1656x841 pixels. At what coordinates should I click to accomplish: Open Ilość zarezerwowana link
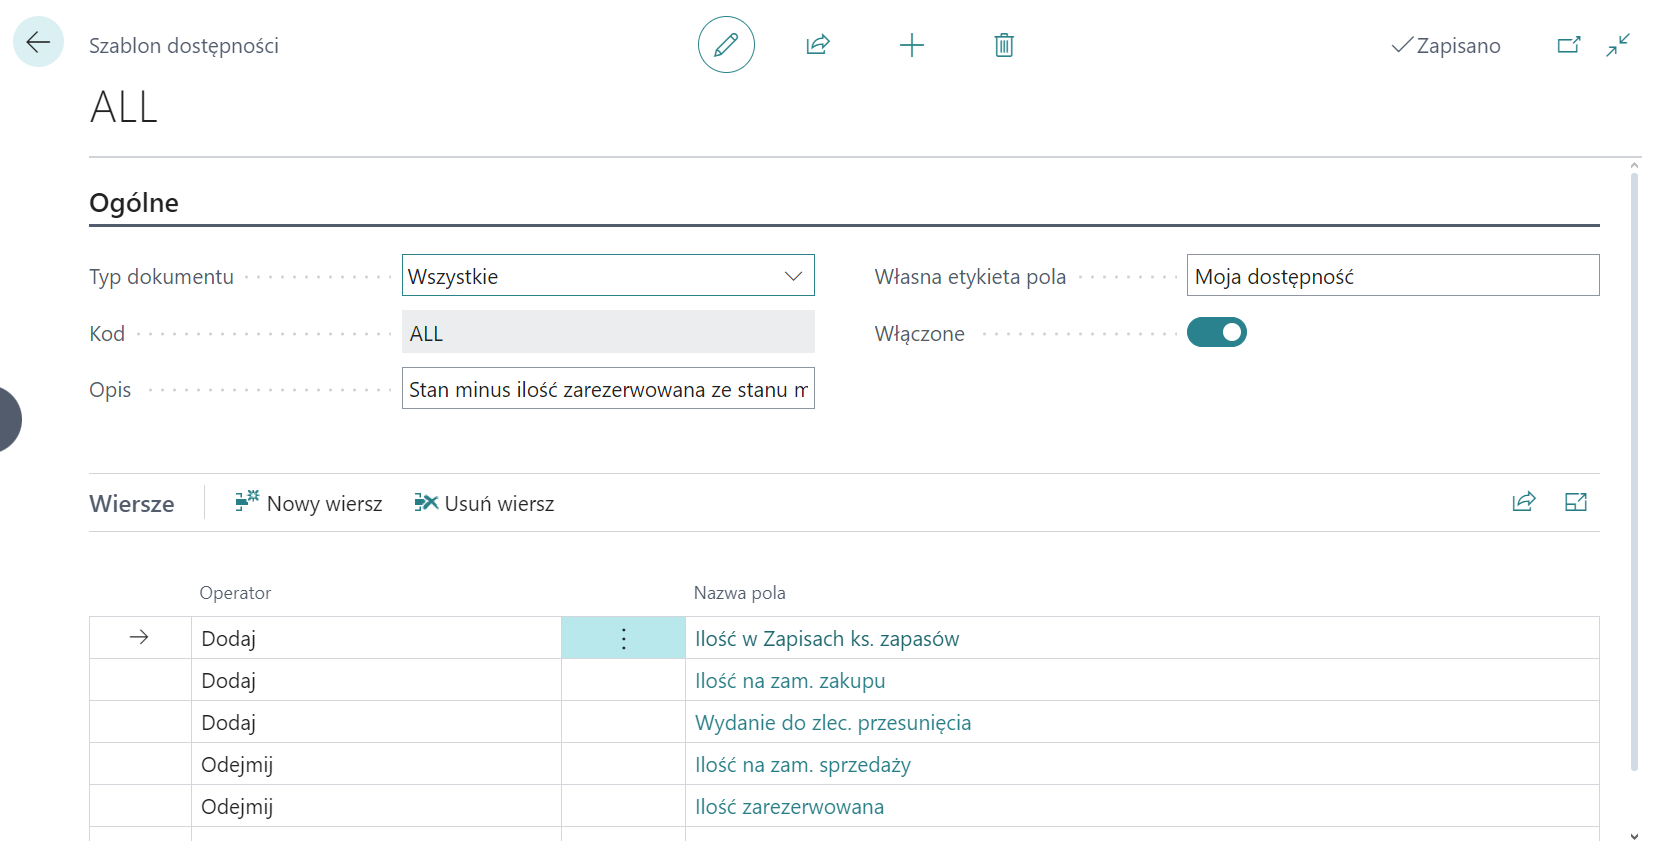tap(789, 806)
